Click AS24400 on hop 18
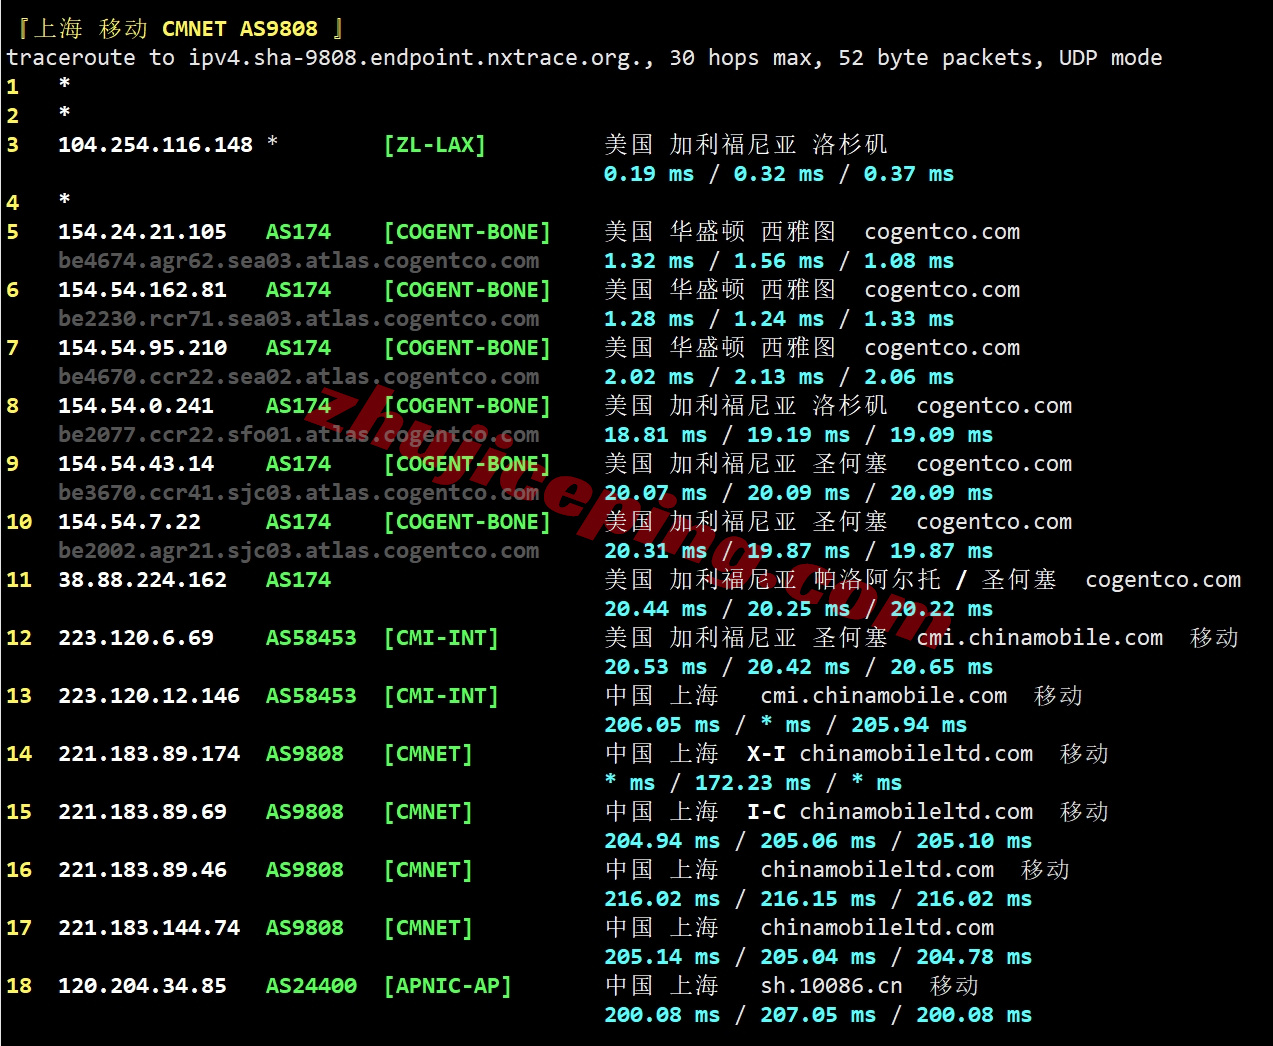1273x1046 pixels. click(x=311, y=986)
